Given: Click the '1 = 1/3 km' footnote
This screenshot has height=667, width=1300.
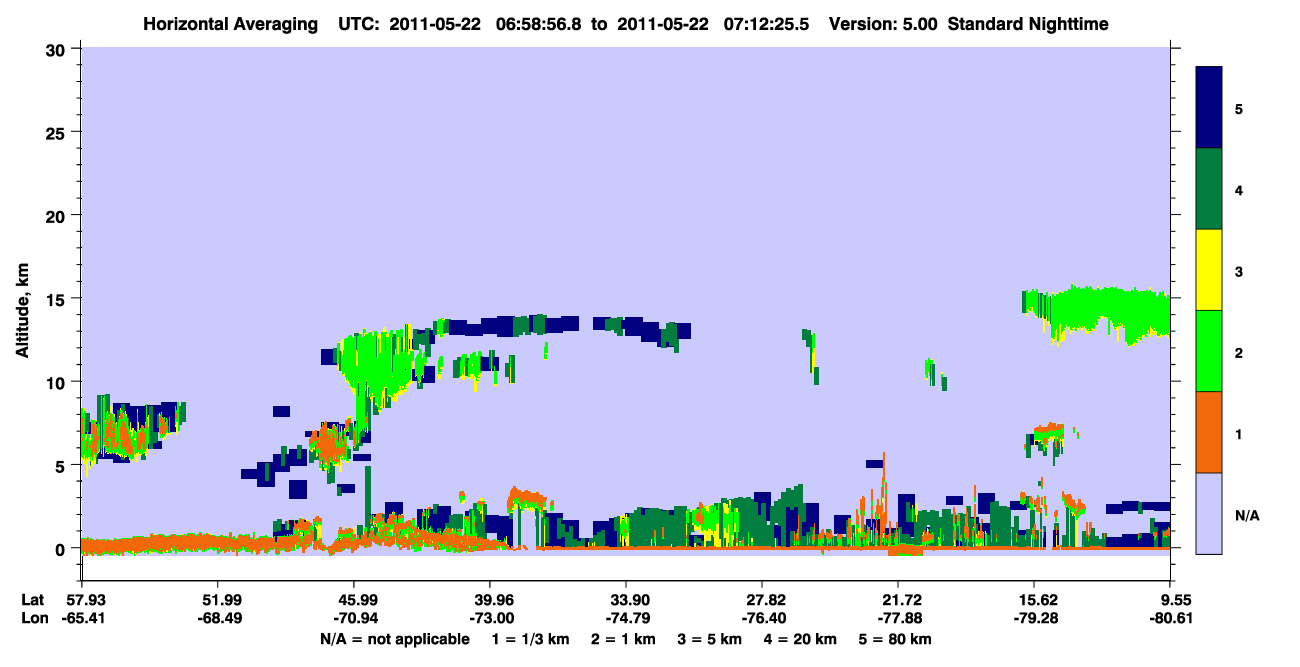Looking at the screenshot, I should click(529, 638).
